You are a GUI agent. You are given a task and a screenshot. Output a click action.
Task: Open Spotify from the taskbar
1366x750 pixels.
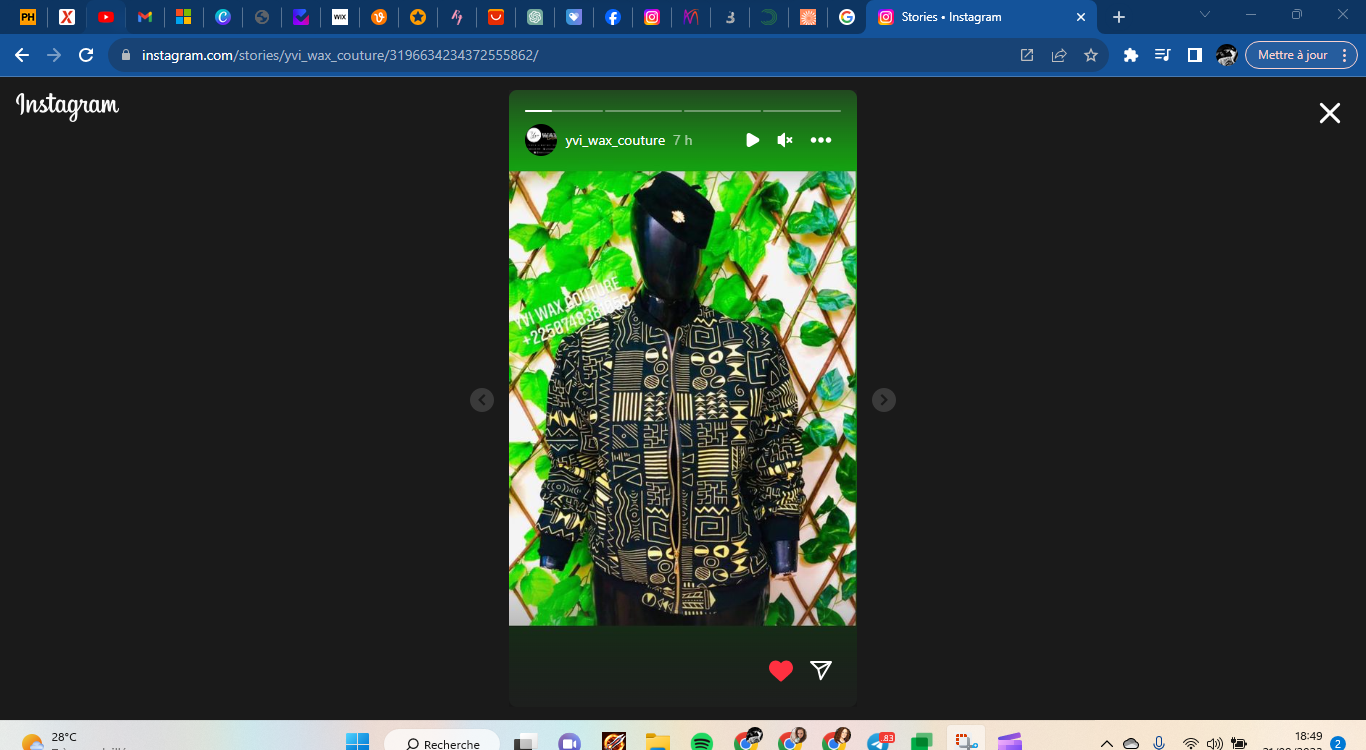click(701, 742)
